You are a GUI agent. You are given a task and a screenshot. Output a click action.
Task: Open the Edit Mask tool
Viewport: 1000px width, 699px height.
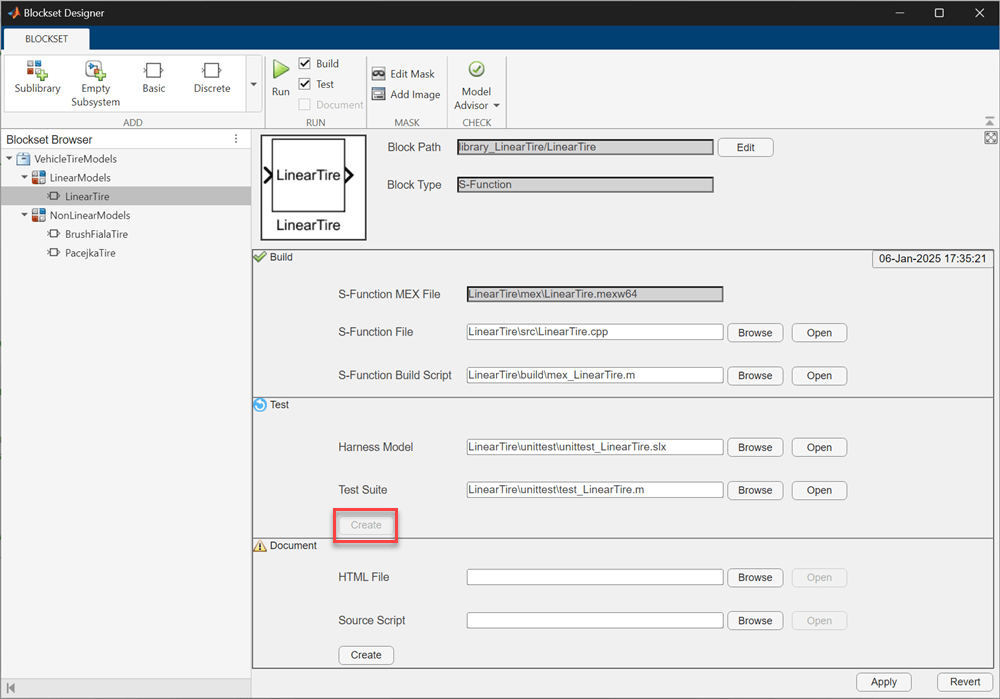pyautogui.click(x=403, y=74)
